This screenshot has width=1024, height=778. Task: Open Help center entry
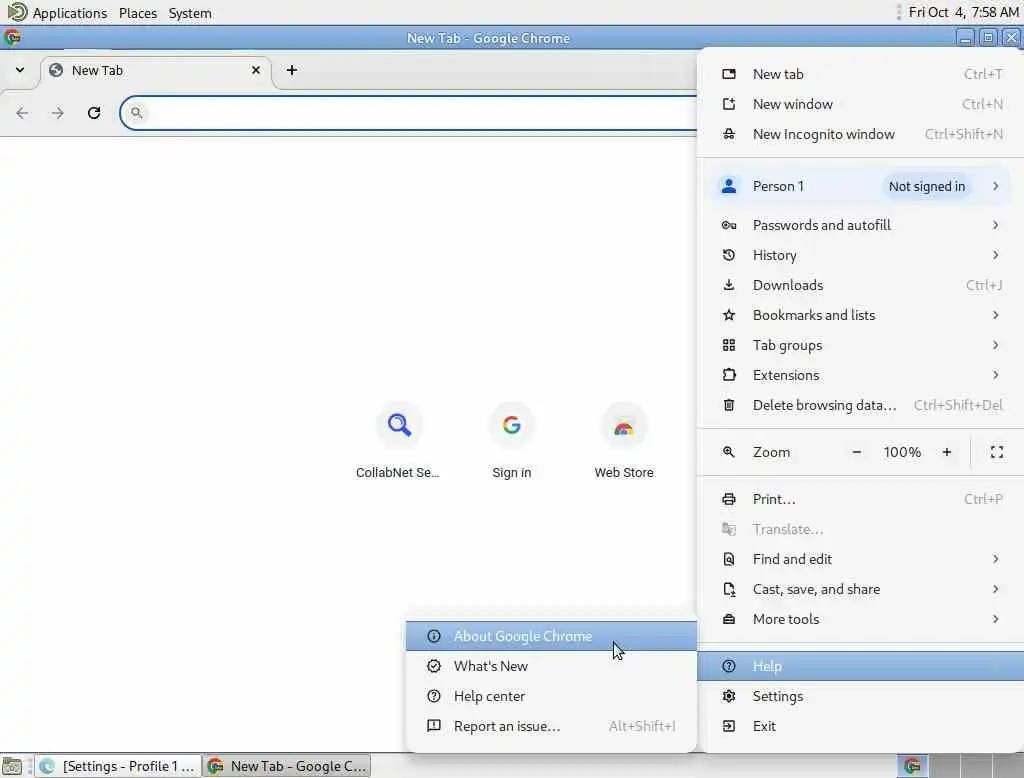pyautogui.click(x=551, y=696)
